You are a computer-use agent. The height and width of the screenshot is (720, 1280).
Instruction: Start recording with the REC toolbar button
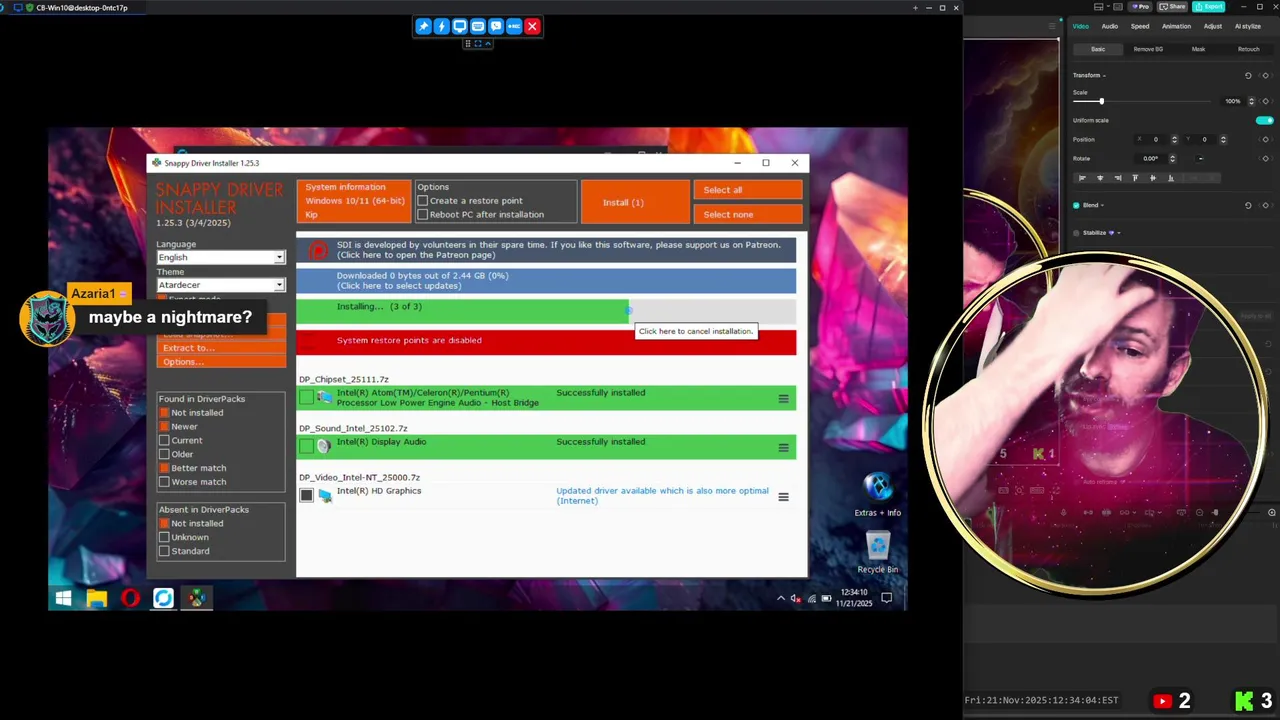[x=514, y=26]
